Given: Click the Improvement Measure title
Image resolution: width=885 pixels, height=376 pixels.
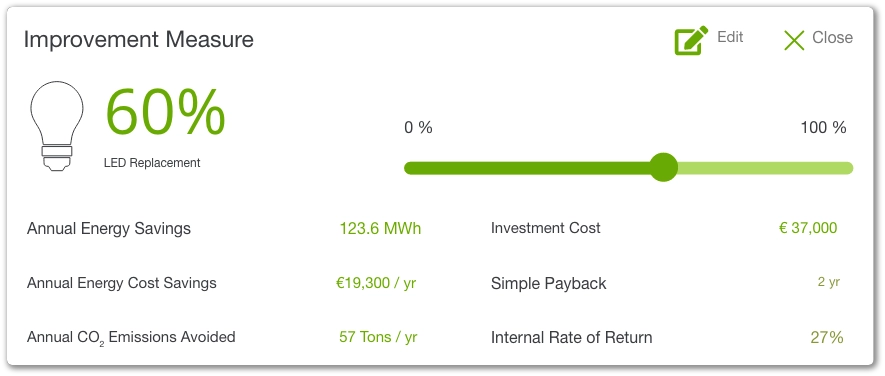Looking at the screenshot, I should (139, 40).
